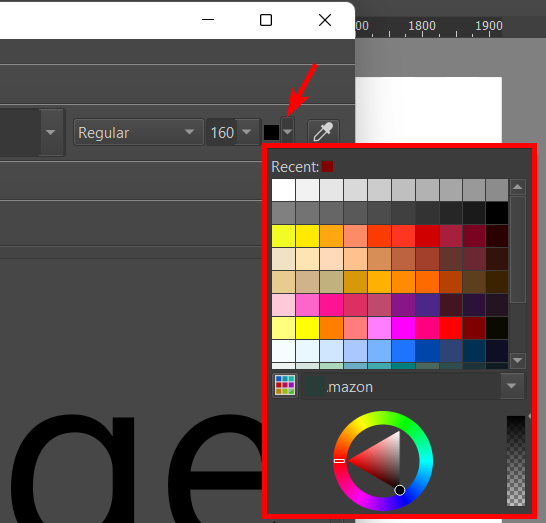Click the font size field showing 160

(222, 132)
